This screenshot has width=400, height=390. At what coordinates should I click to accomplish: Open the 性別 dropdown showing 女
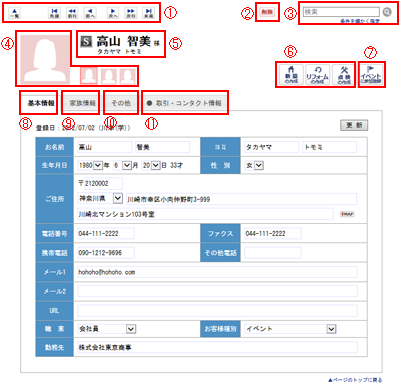coord(259,165)
